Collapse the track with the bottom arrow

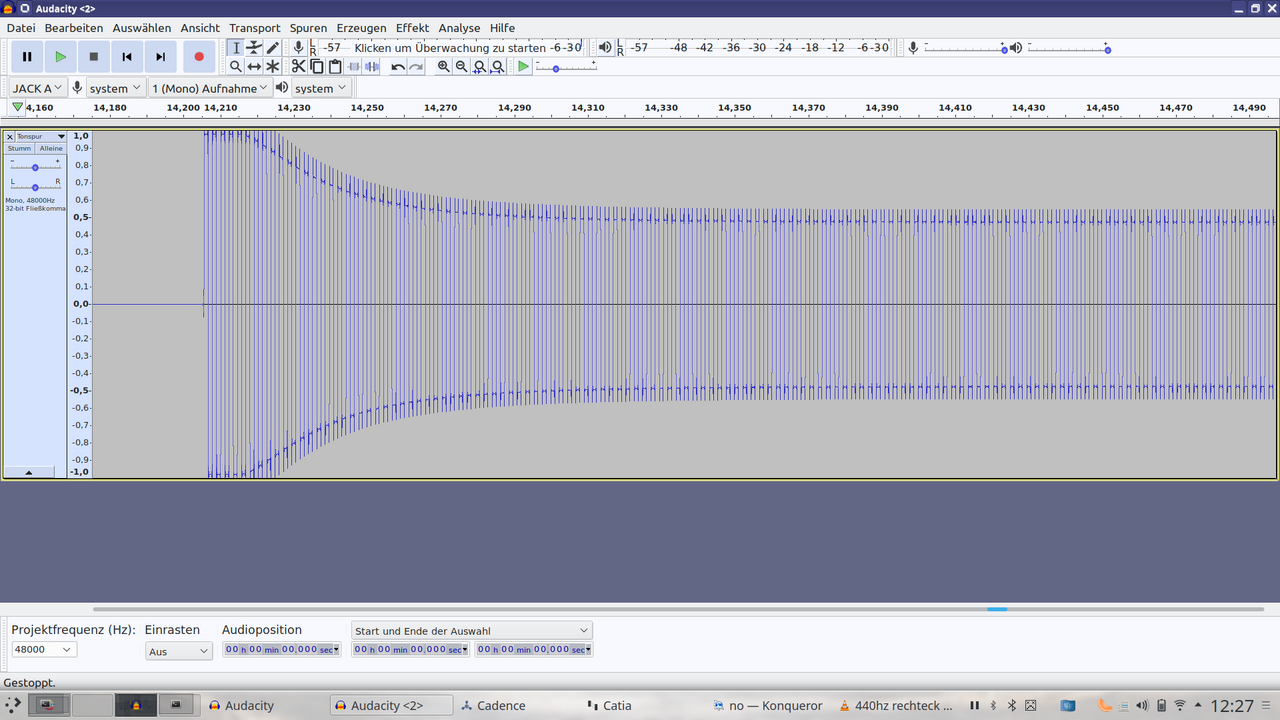(28, 472)
